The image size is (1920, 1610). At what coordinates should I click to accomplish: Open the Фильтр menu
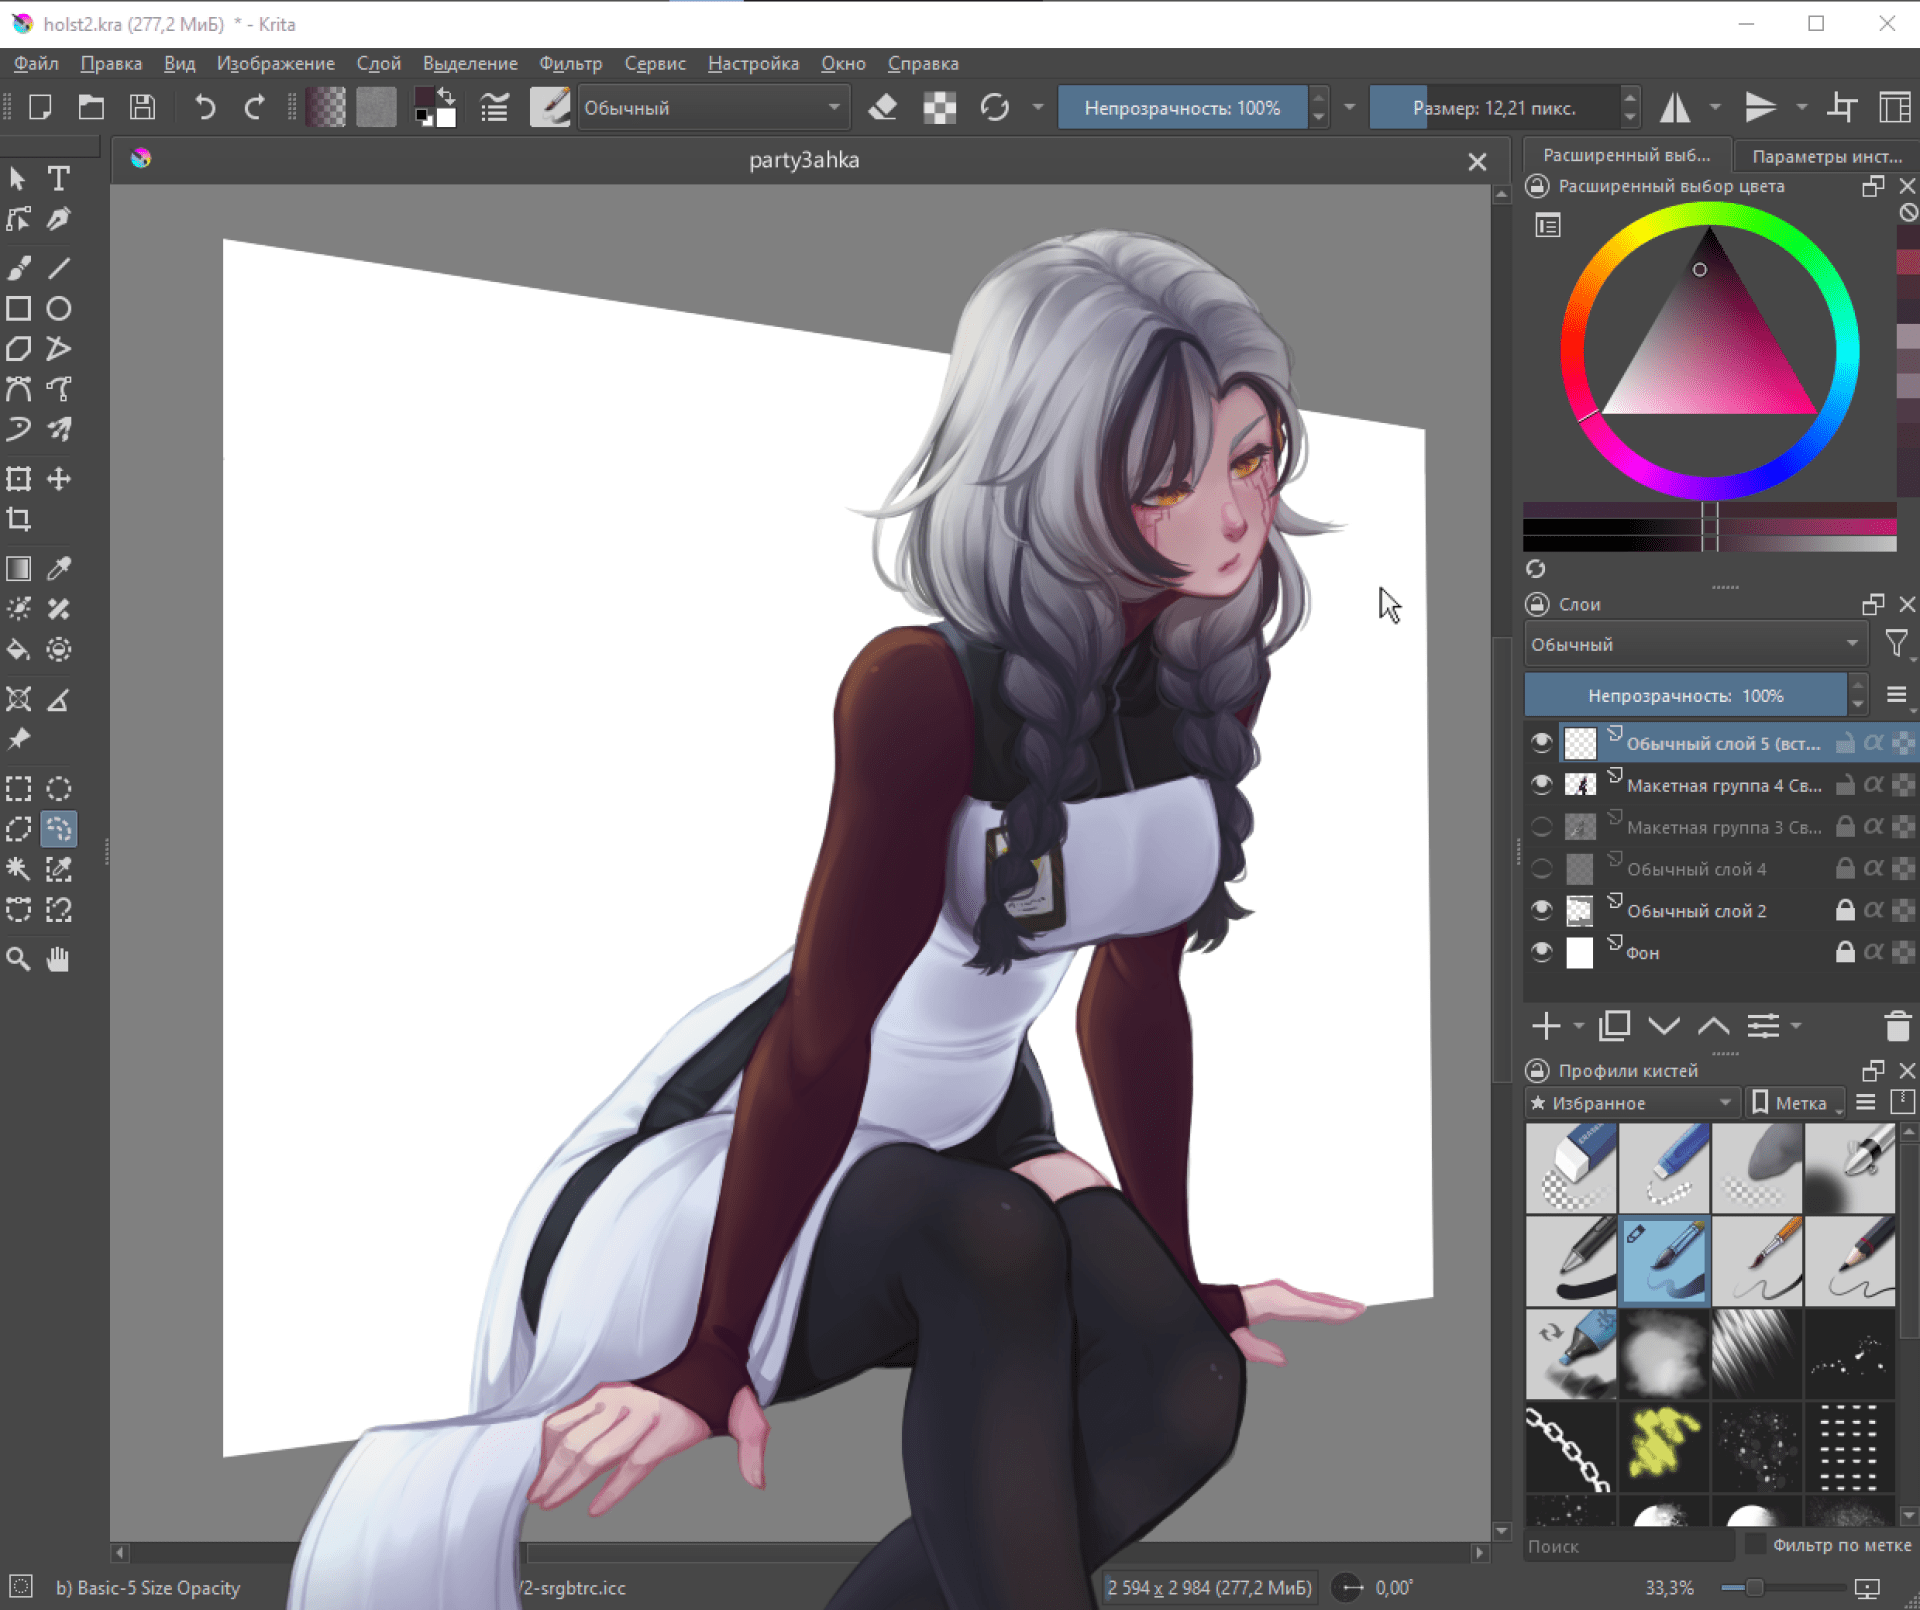(x=570, y=63)
